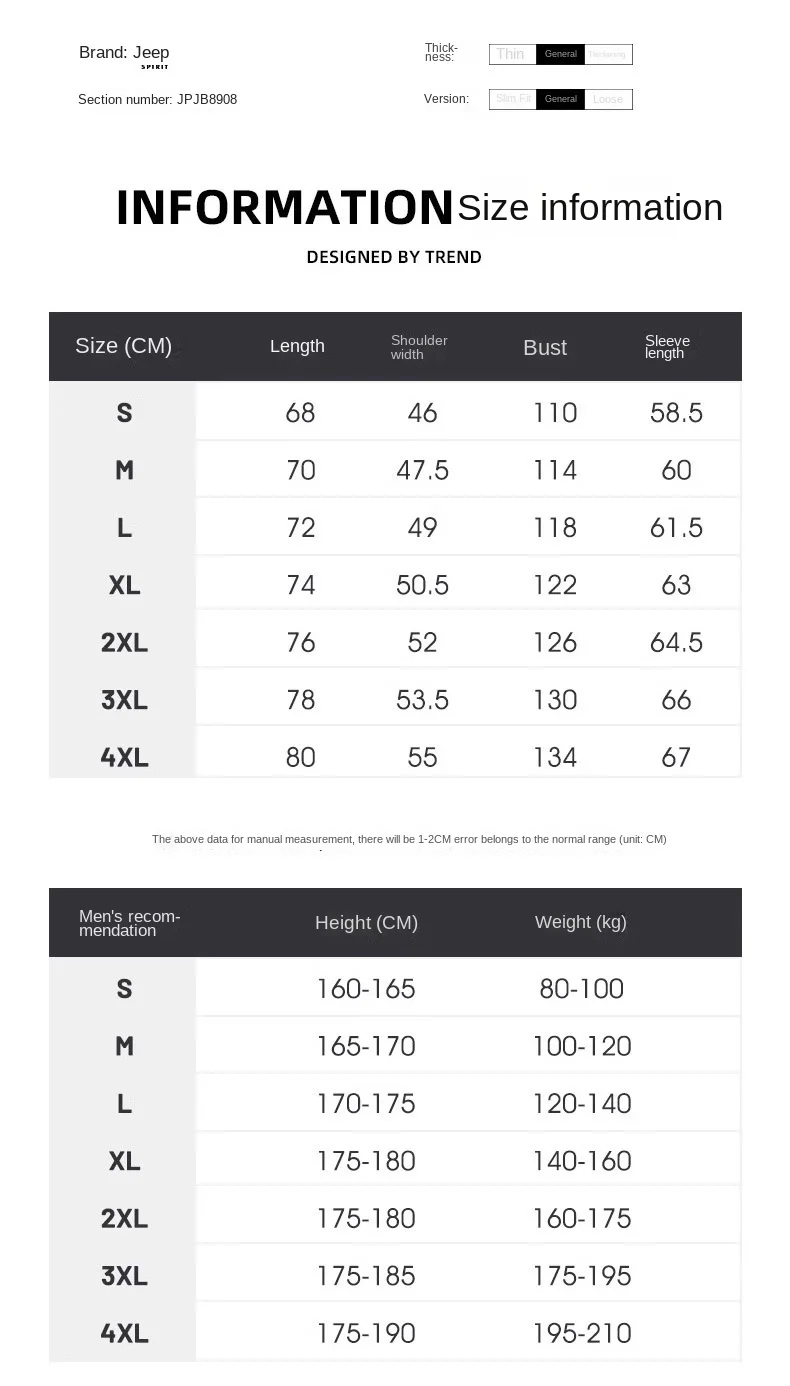
Task: Click the Length column header
Action: point(297,346)
